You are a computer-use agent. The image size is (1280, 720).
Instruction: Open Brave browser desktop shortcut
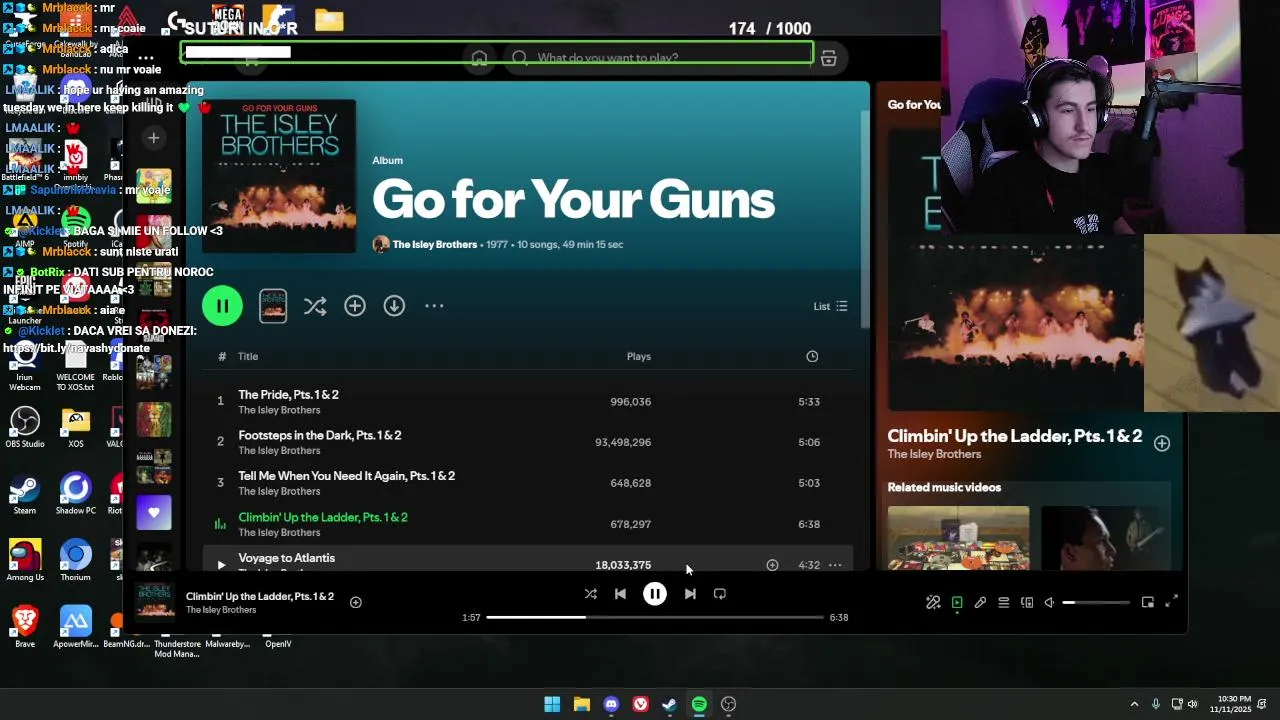[25, 627]
